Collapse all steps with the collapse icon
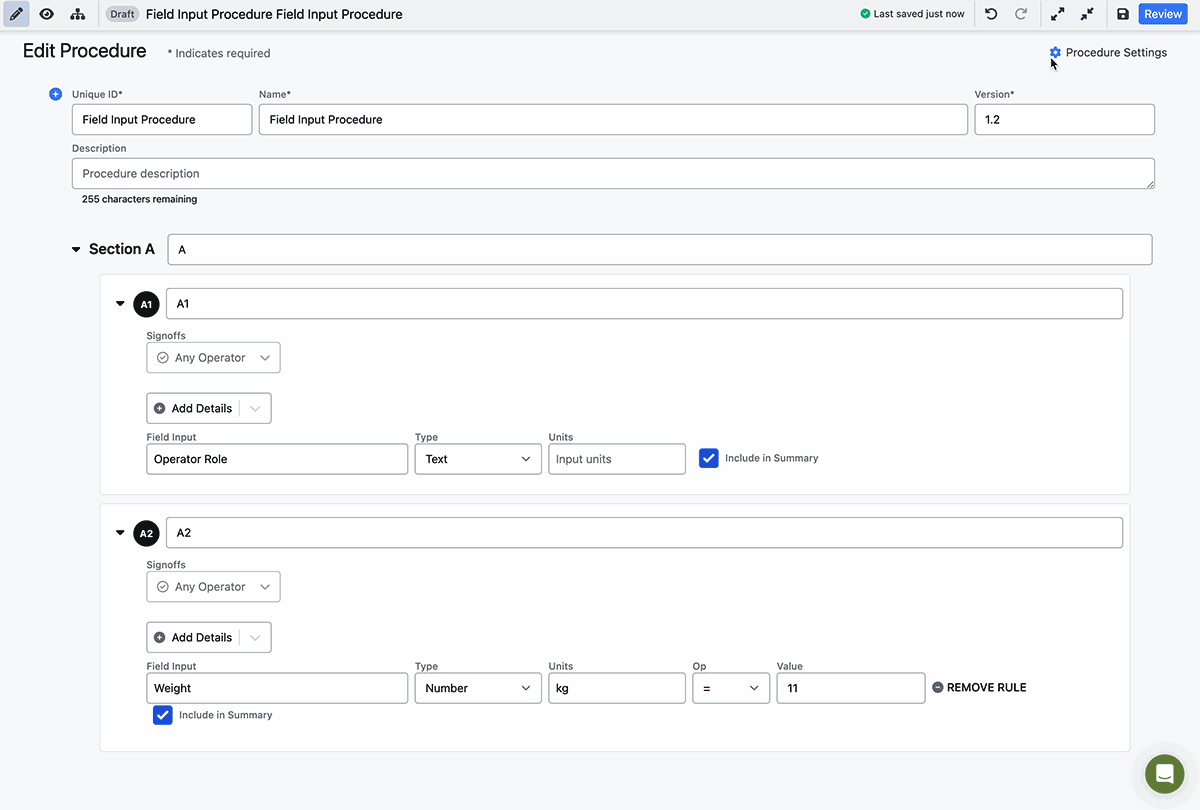Viewport: 1200px width, 810px height. 1089,14
